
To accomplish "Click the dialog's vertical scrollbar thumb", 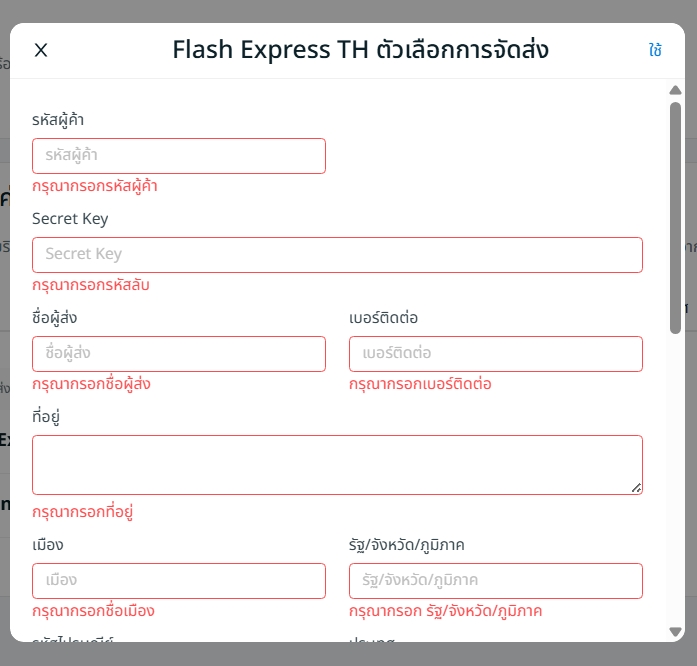I will coord(676,215).
